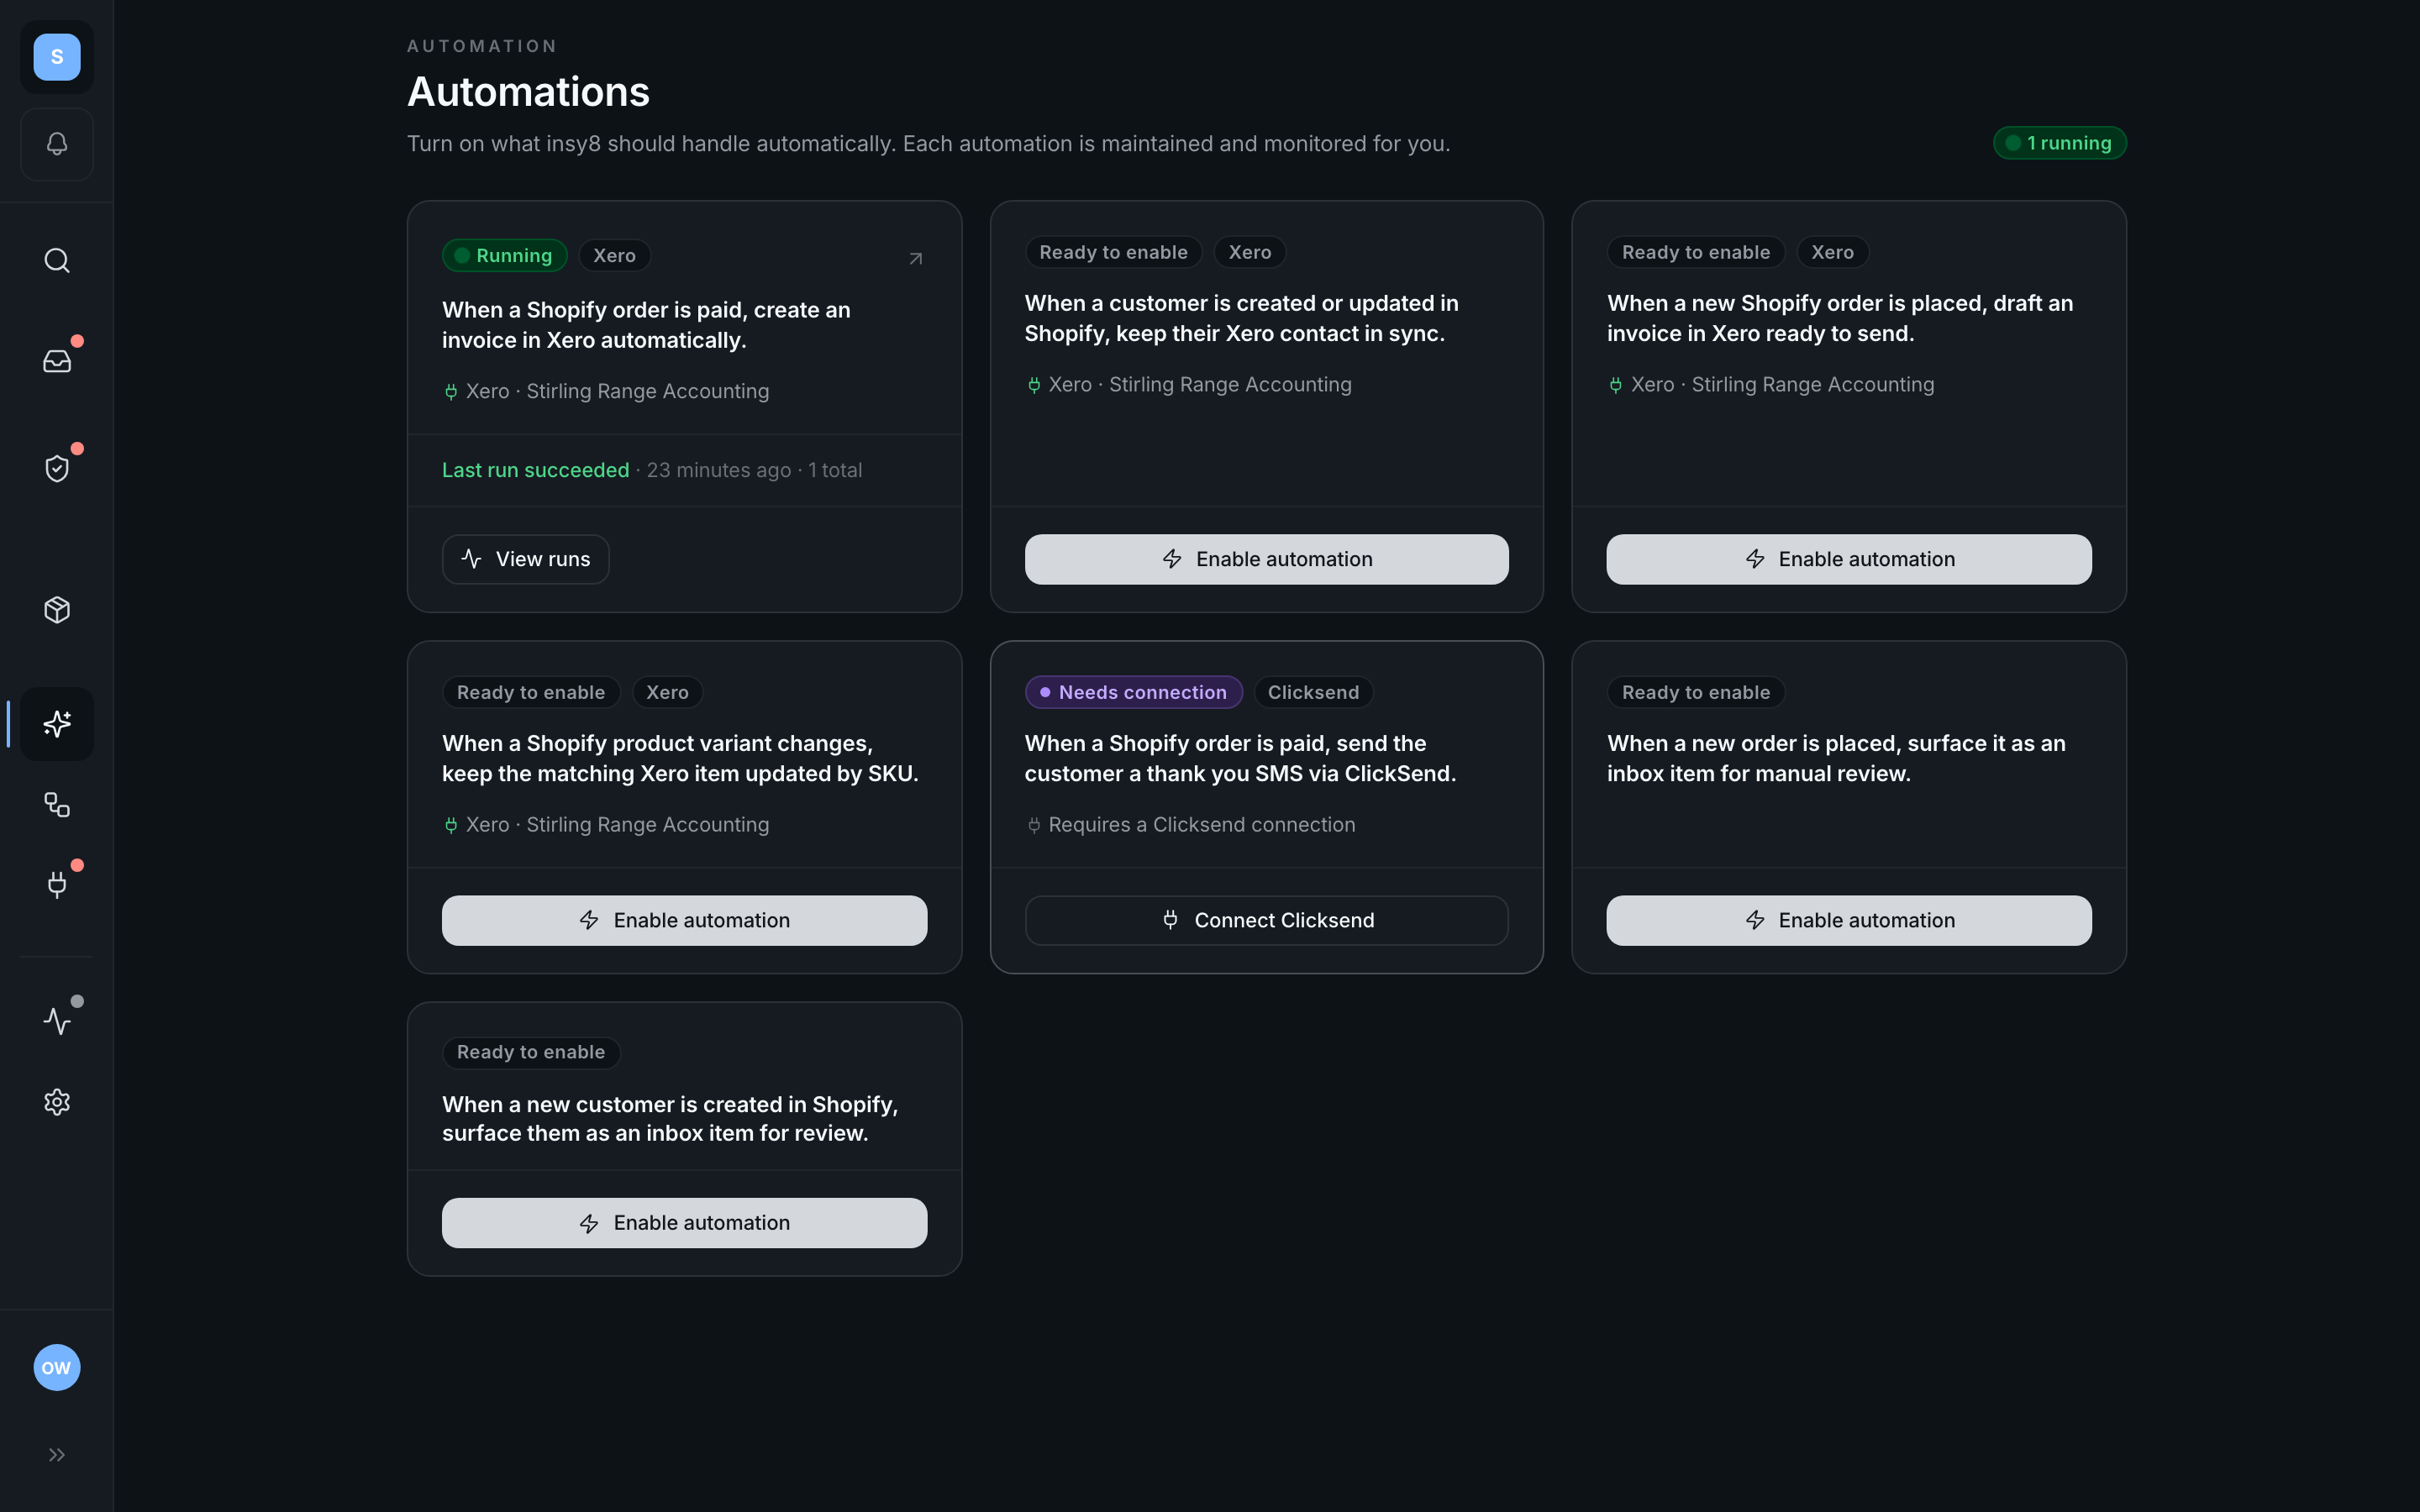
Task: Open the S workspace logo
Action: click(57, 57)
